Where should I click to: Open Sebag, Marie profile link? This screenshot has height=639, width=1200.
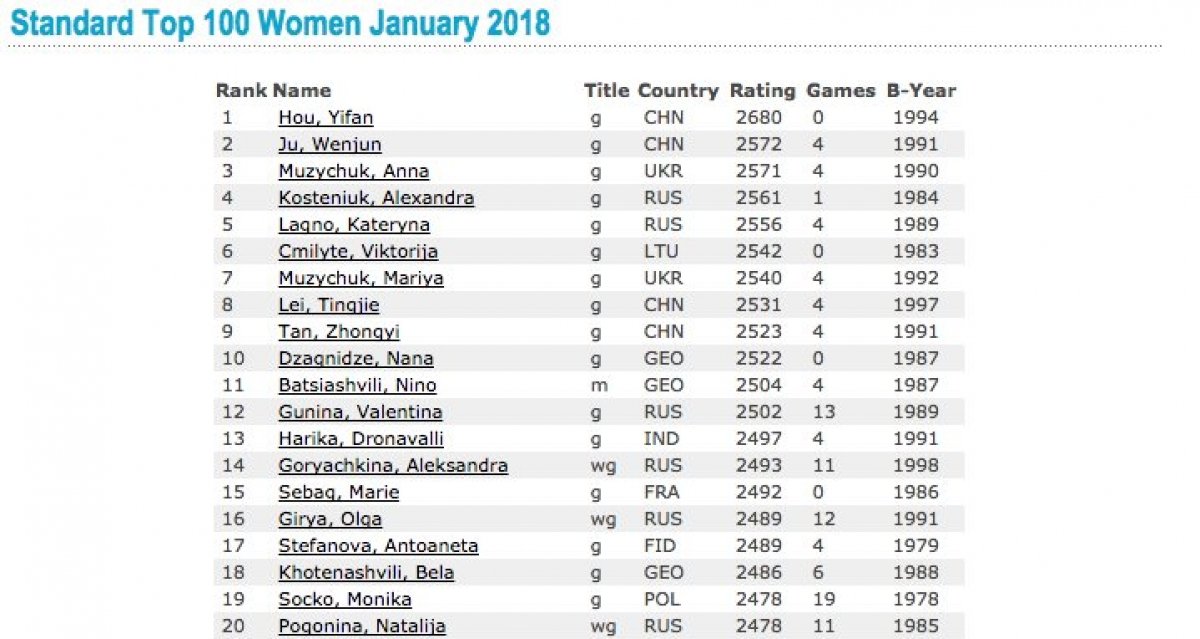(x=338, y=492)
